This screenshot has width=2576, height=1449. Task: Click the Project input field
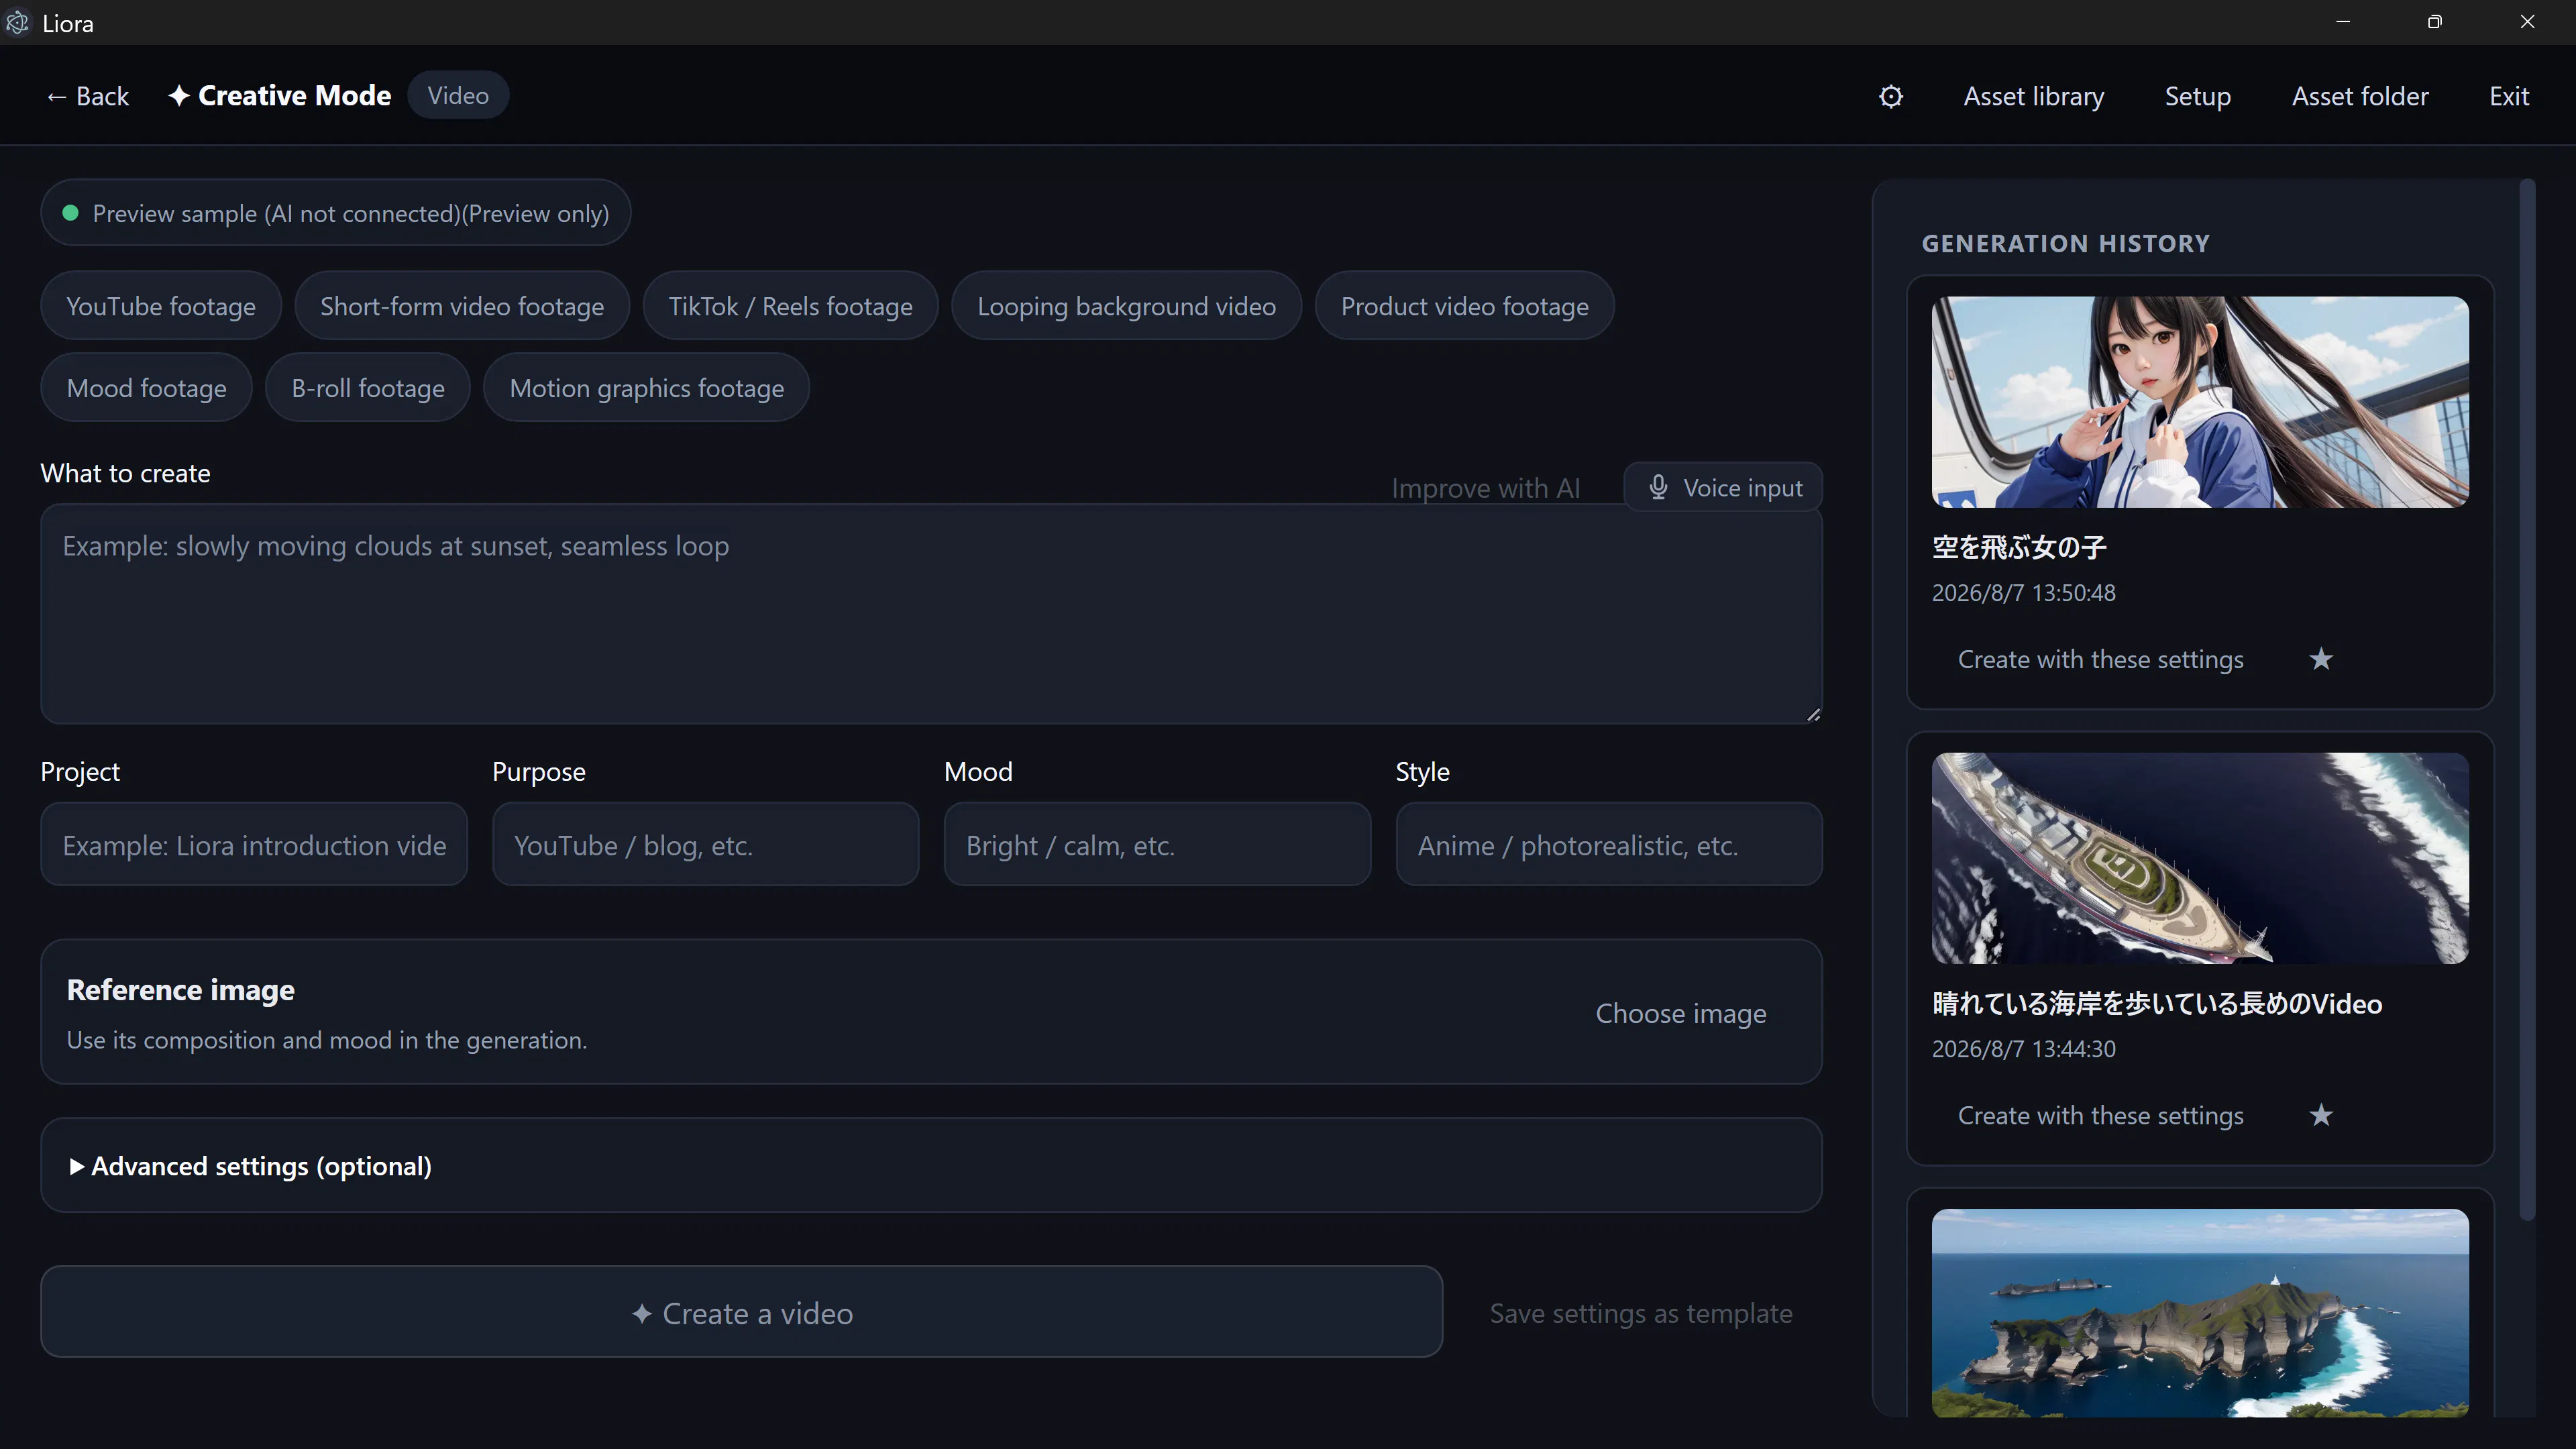click(x=254, y=845)
